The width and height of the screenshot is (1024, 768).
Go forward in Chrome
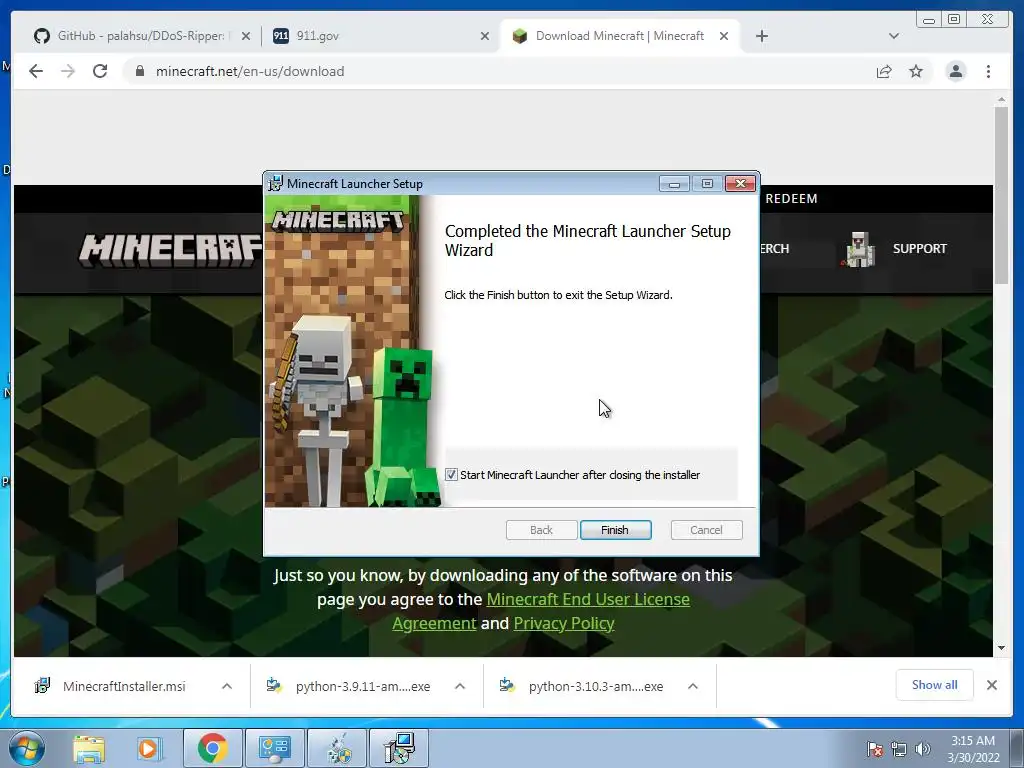(x=68, y=71)
